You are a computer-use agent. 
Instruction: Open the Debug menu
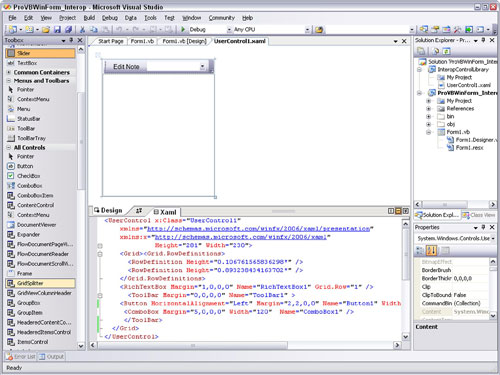click(x=110, y=18)
